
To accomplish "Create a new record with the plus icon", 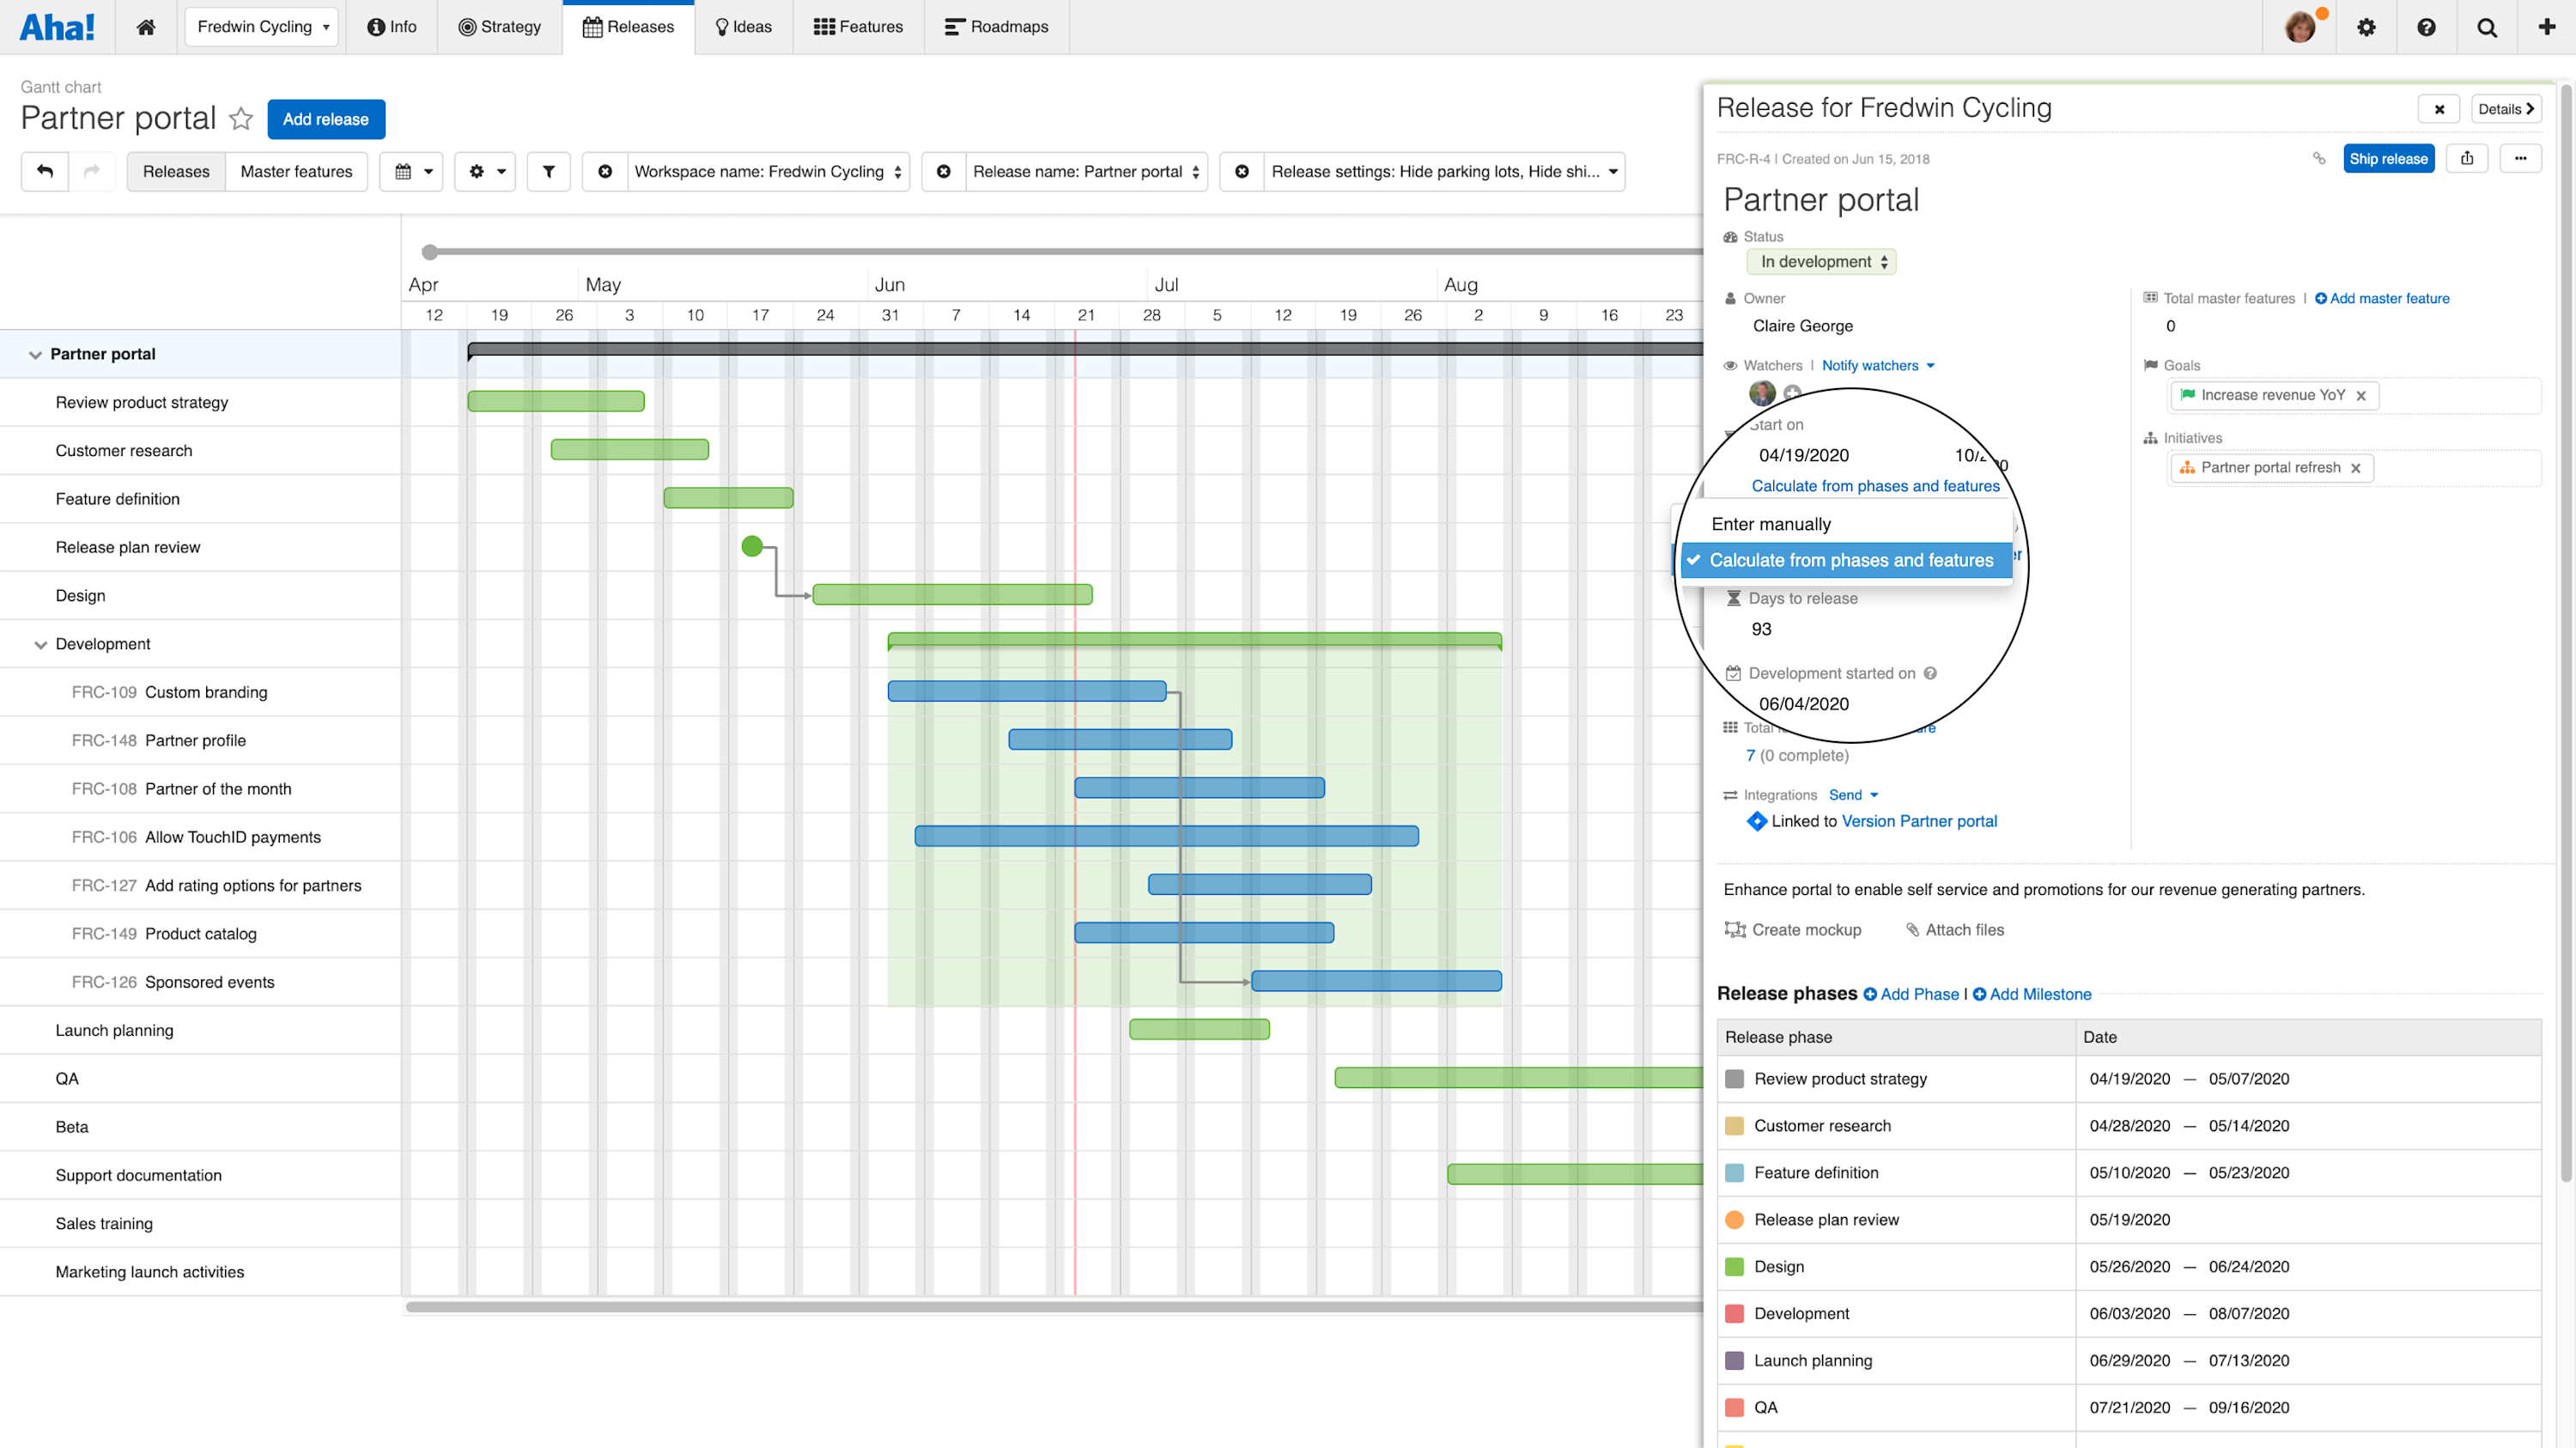I will click(2546, 27).
